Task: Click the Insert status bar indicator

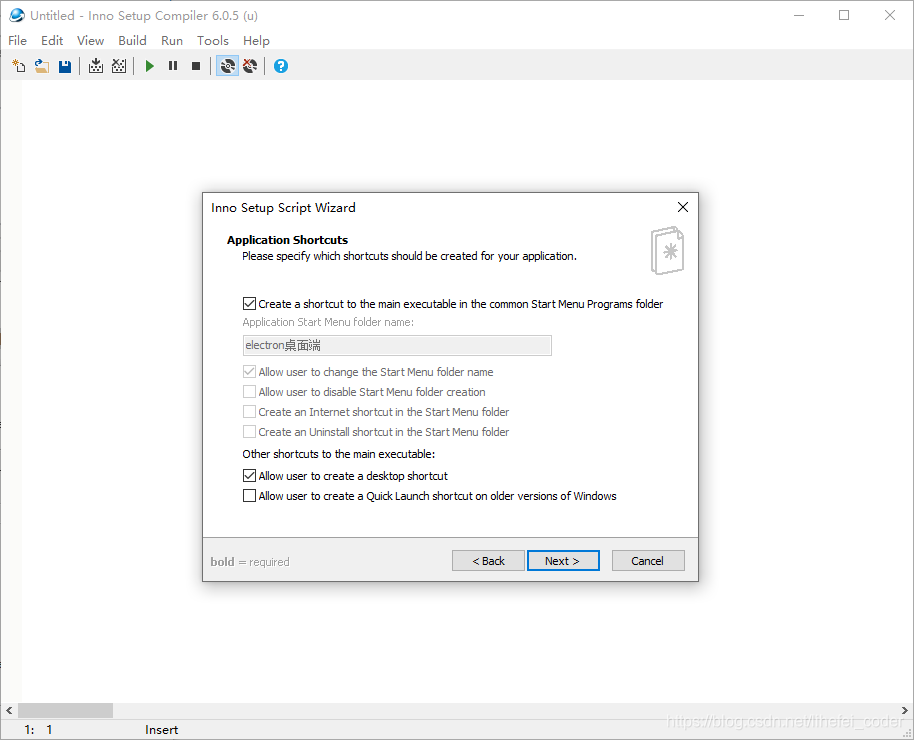Action: click(x=161, y=730)
